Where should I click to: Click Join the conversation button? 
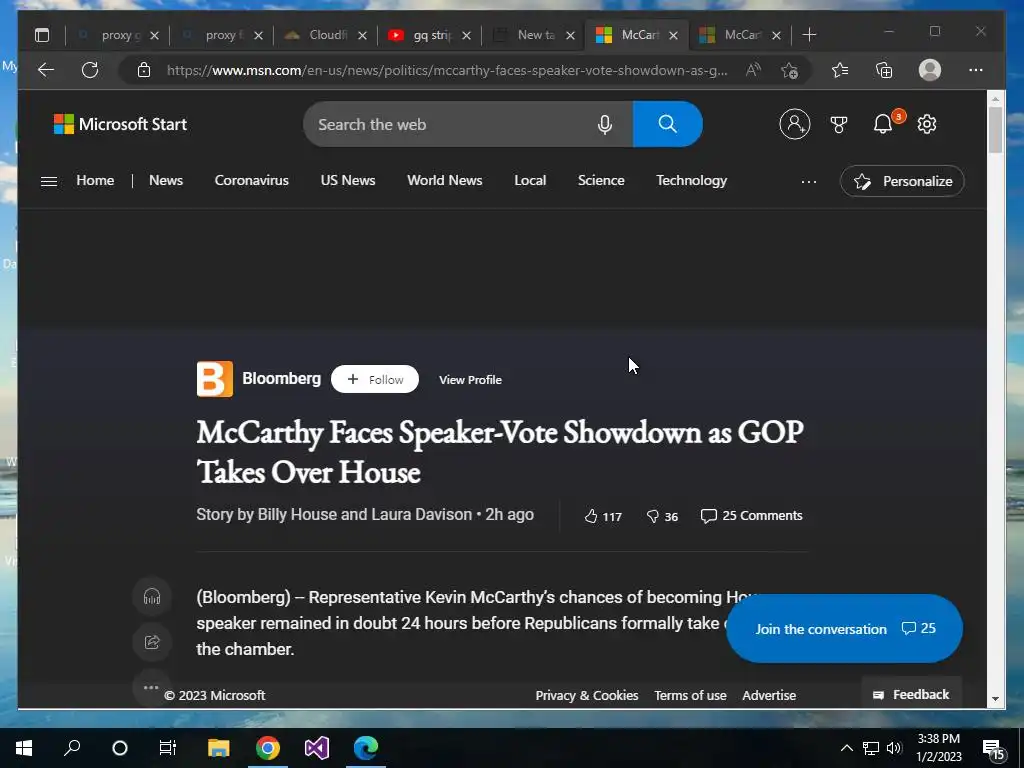(x=844, y=628)
